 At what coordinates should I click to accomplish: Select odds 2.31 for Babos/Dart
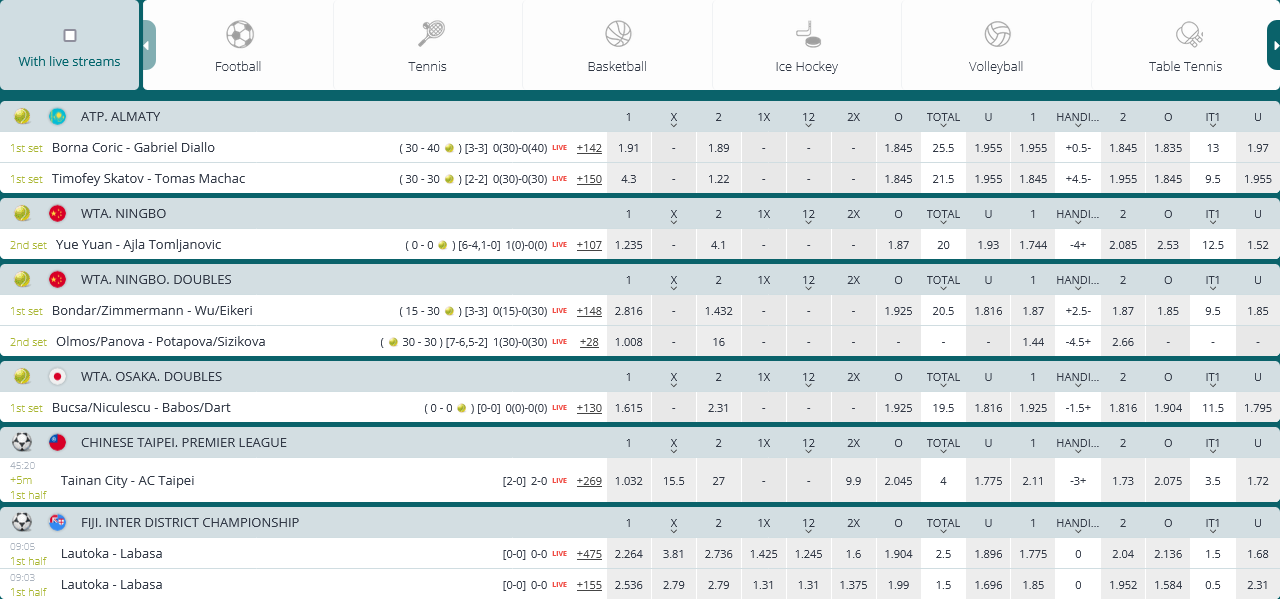[719, 407]
